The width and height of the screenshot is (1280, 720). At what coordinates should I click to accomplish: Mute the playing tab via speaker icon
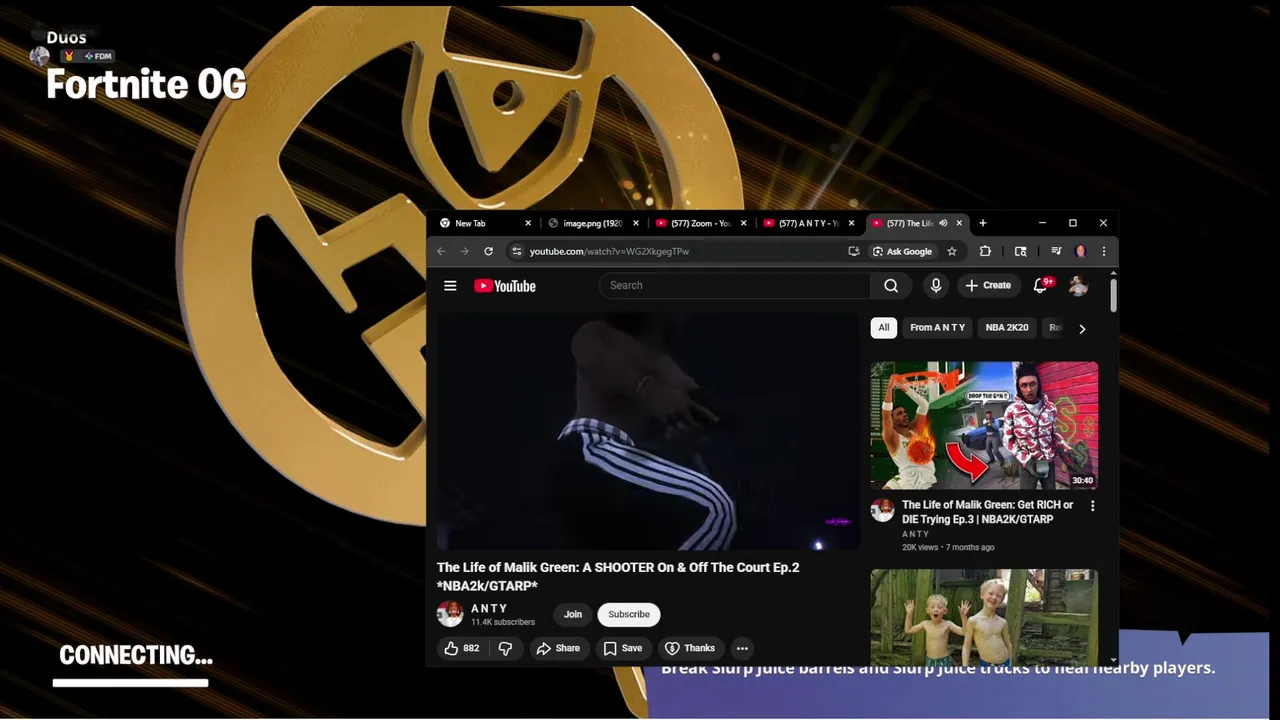pyautogui.click(x=943, y=223)
